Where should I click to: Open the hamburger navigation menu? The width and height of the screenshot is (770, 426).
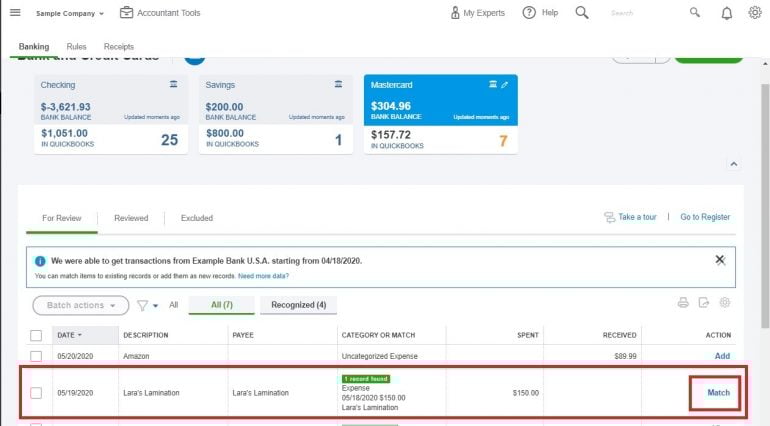(15, 13)
